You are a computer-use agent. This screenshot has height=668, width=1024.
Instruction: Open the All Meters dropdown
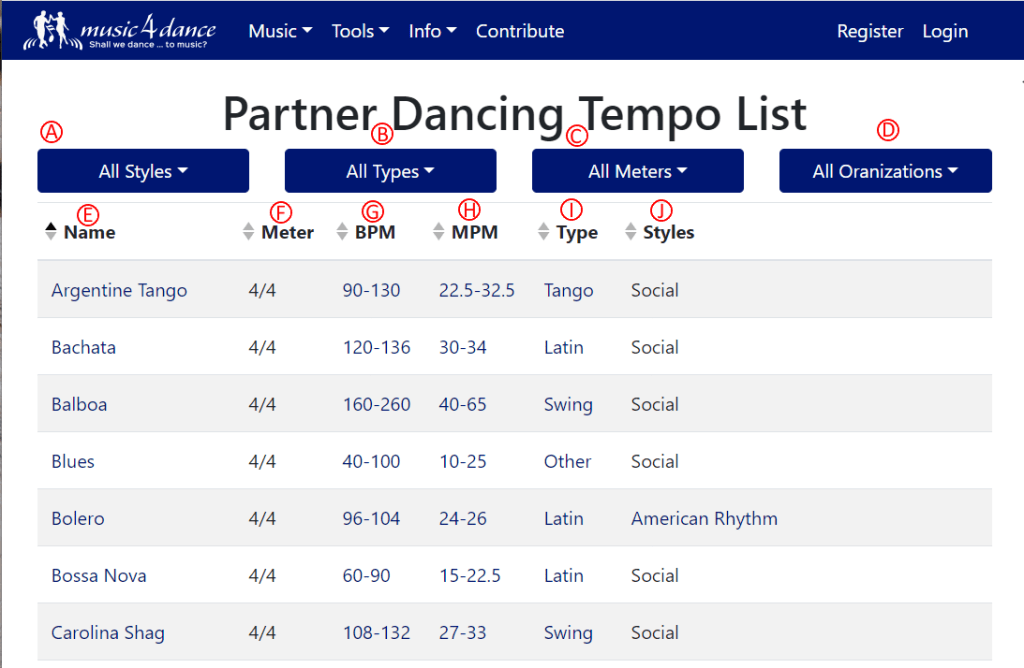tap(637, 171)
